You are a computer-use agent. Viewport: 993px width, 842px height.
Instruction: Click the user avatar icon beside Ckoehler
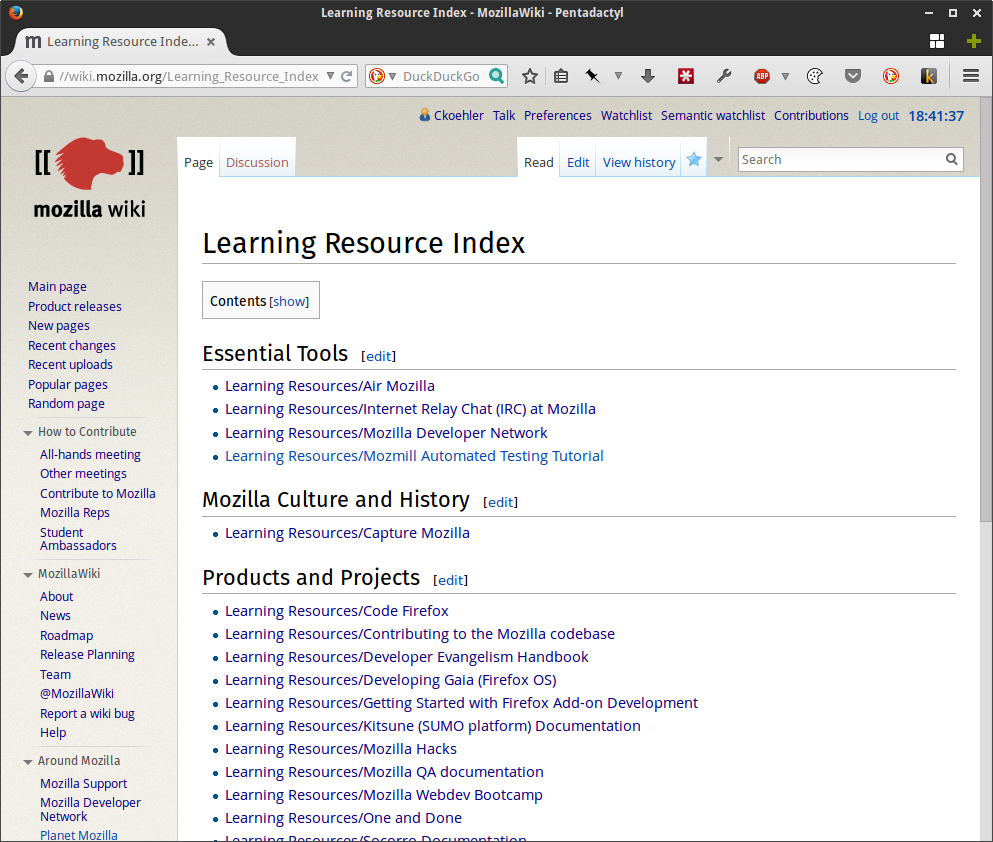[x=425, y=115]
